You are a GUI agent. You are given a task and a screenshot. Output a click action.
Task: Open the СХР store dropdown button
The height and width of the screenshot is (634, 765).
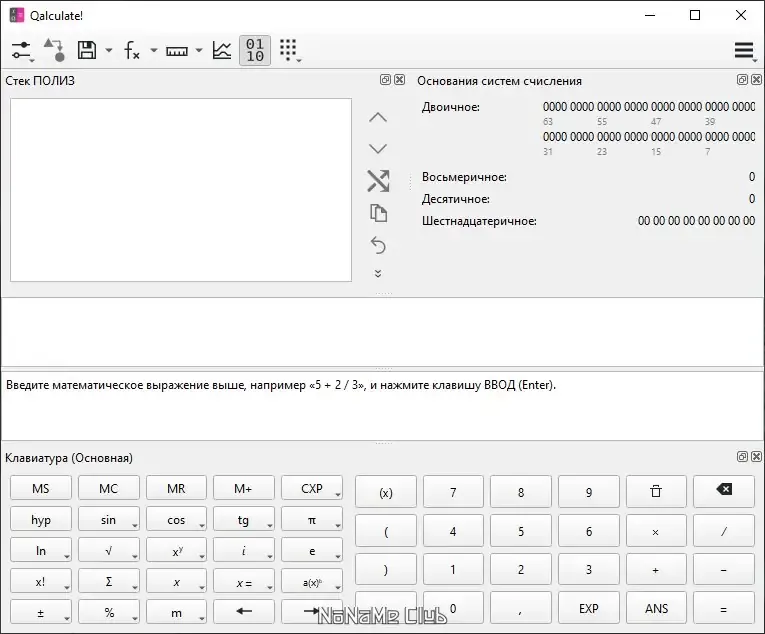[312, 488]
